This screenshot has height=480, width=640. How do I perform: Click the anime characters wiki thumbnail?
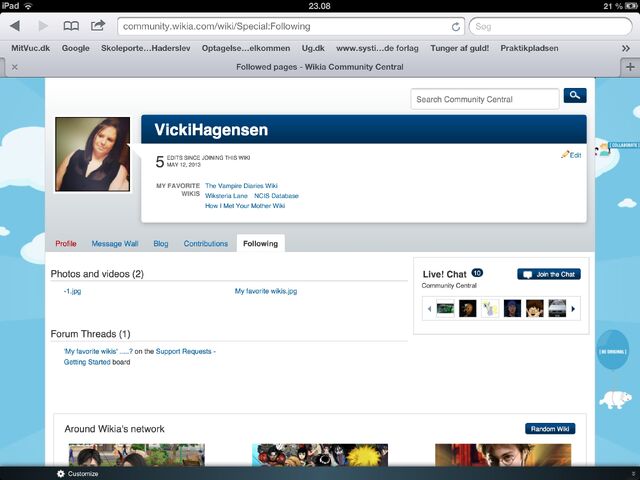tap(320, 455)
